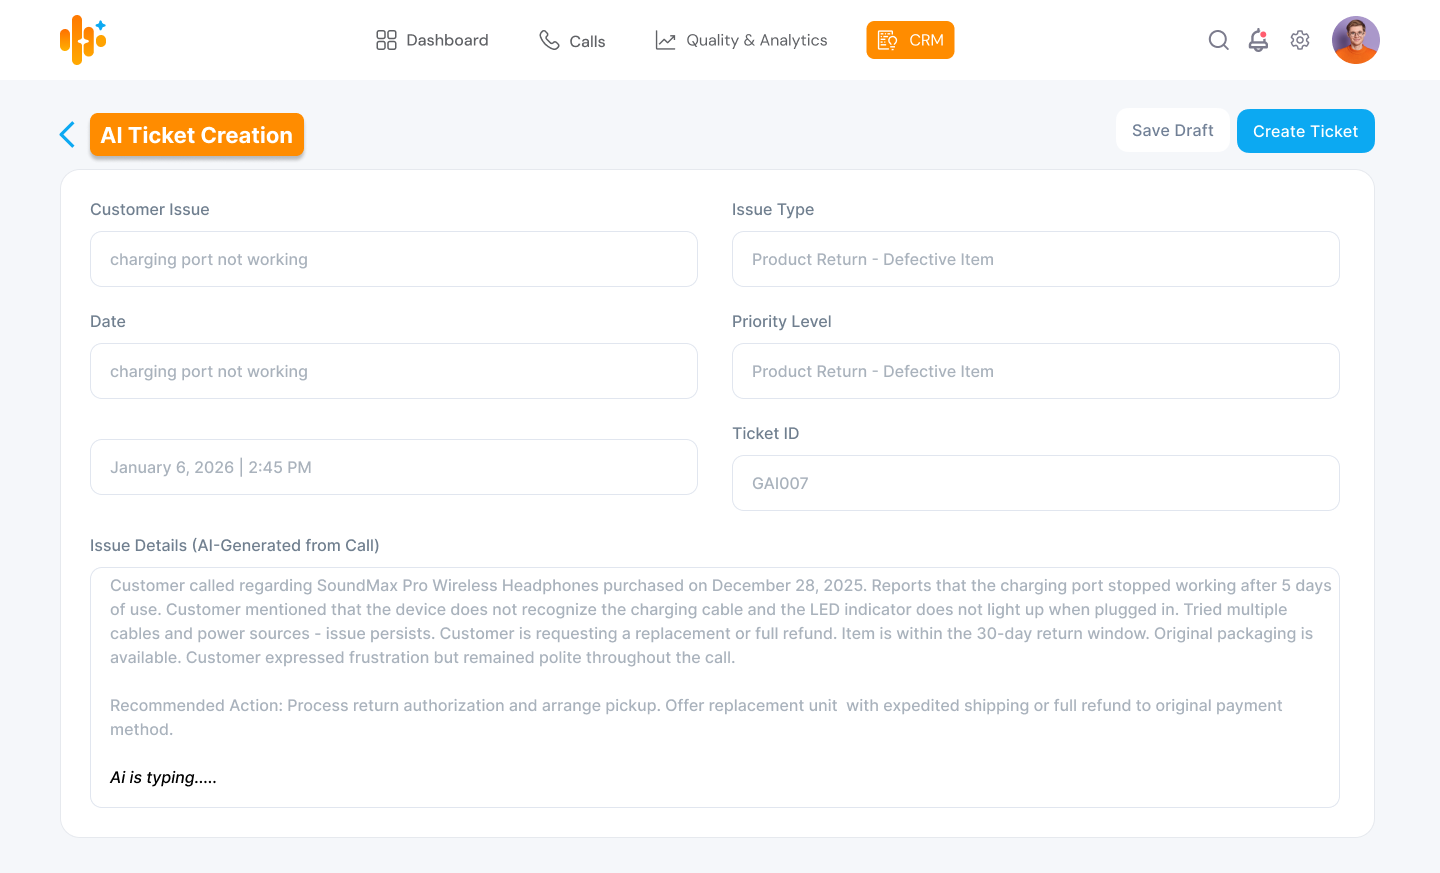Click the Ticket ID field GAI007

pos(1035,483)
